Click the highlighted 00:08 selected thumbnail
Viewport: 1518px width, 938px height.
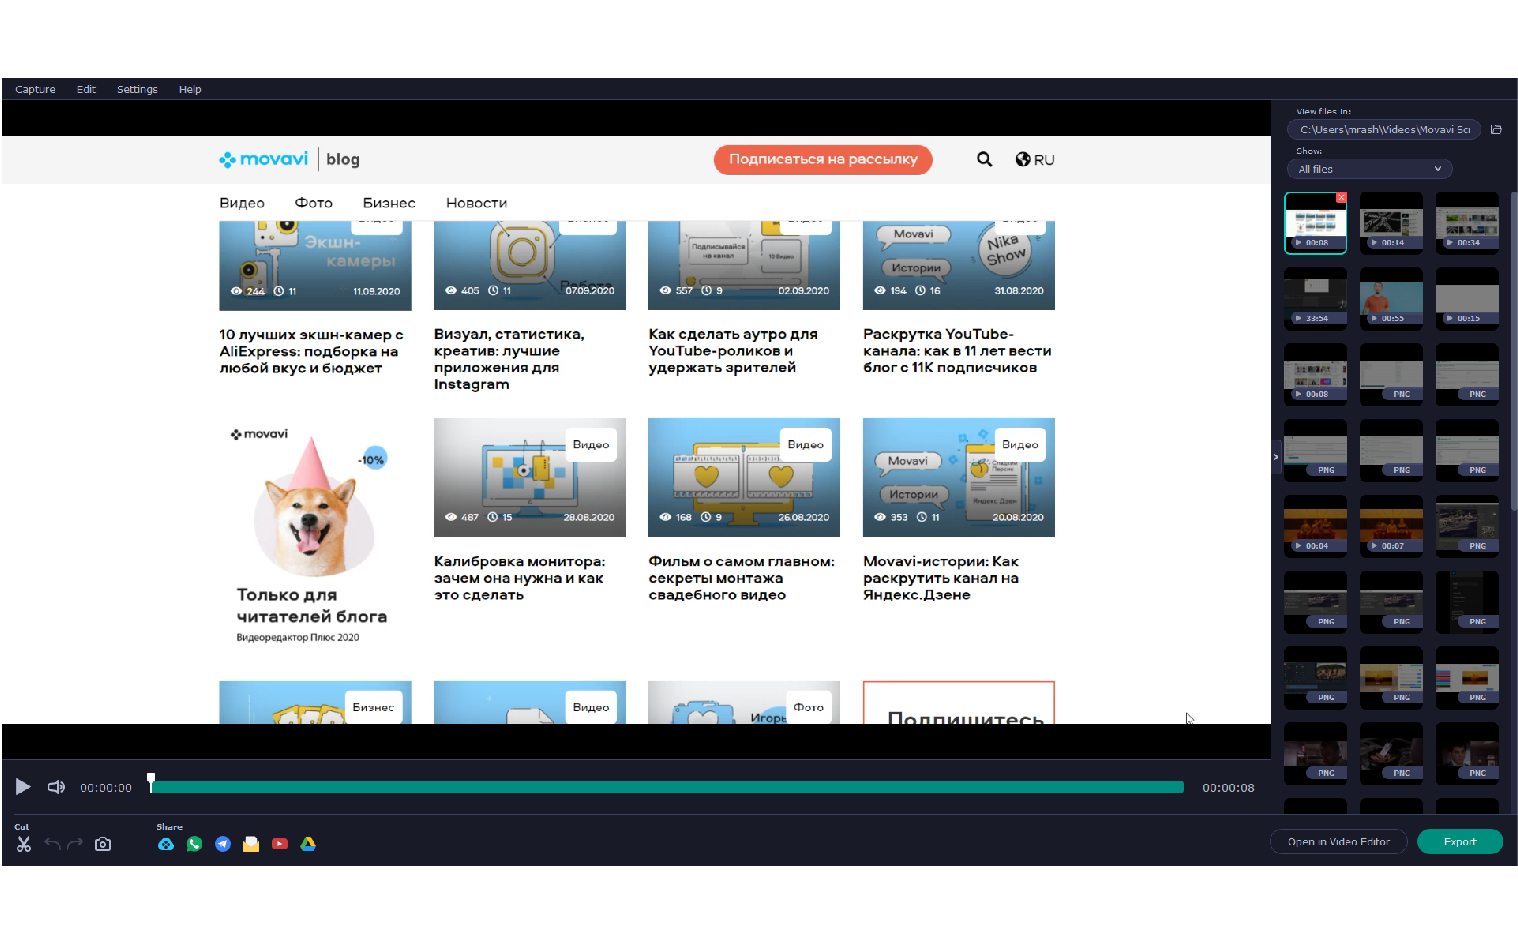[1315, 222]
